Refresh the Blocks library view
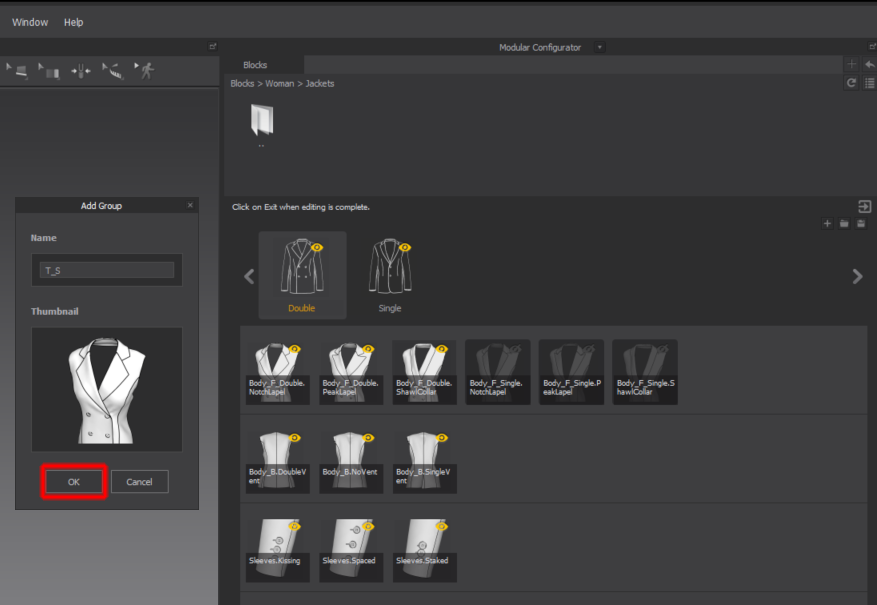 851,83
